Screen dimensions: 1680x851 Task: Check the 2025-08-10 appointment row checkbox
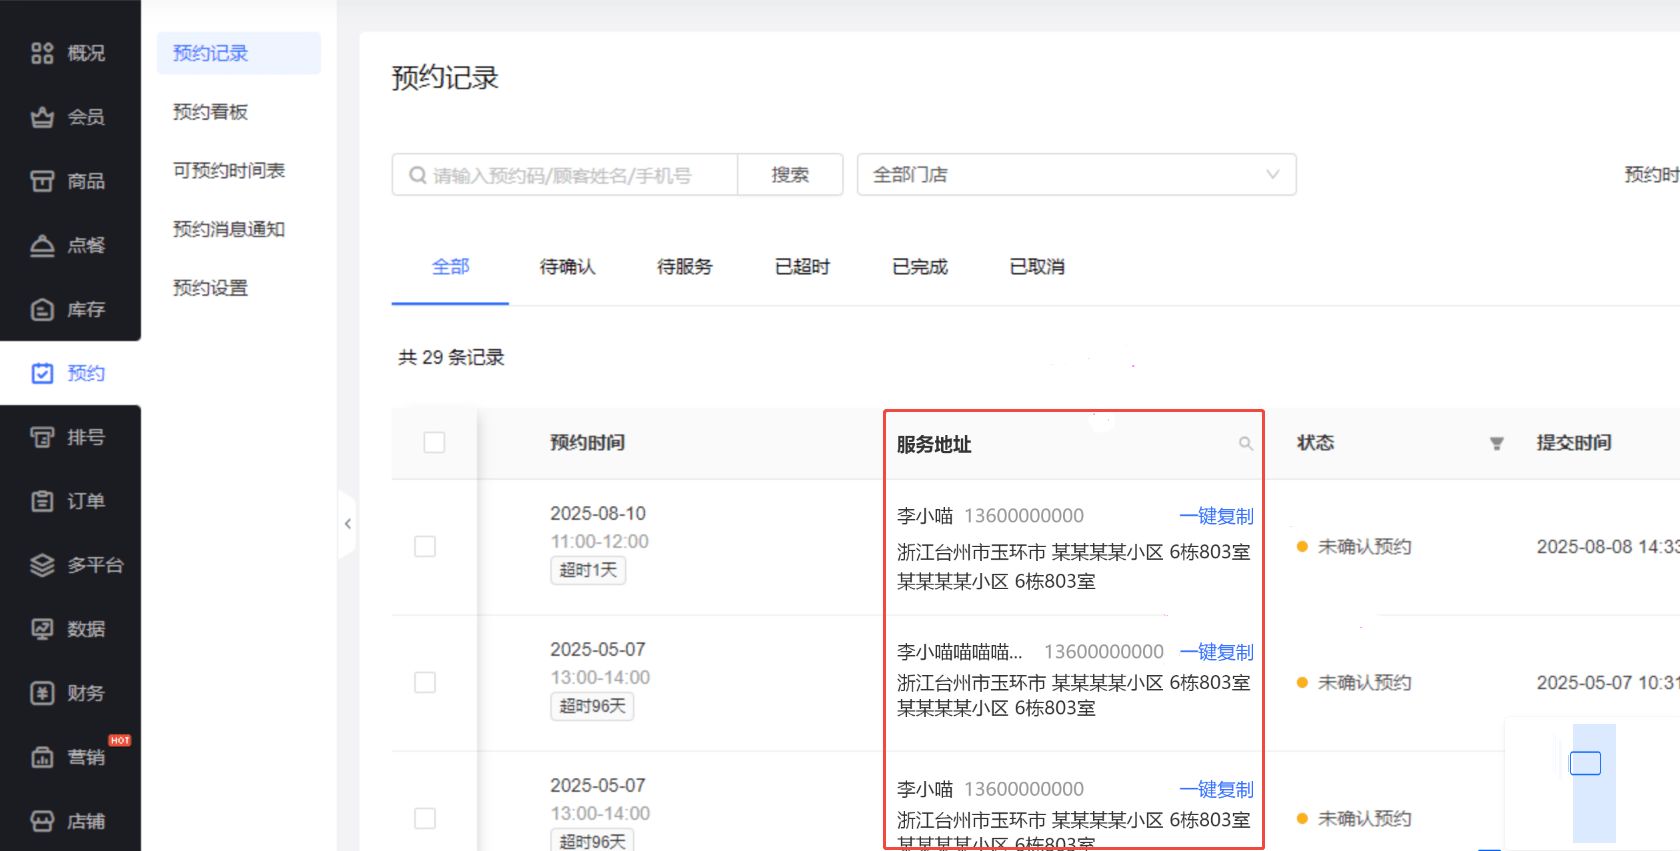click(x=425, y=546)
